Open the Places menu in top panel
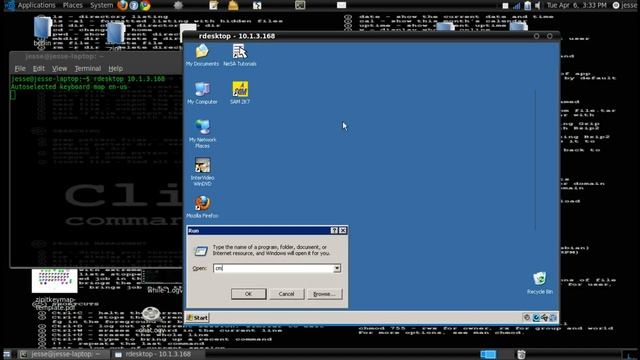 73,5
